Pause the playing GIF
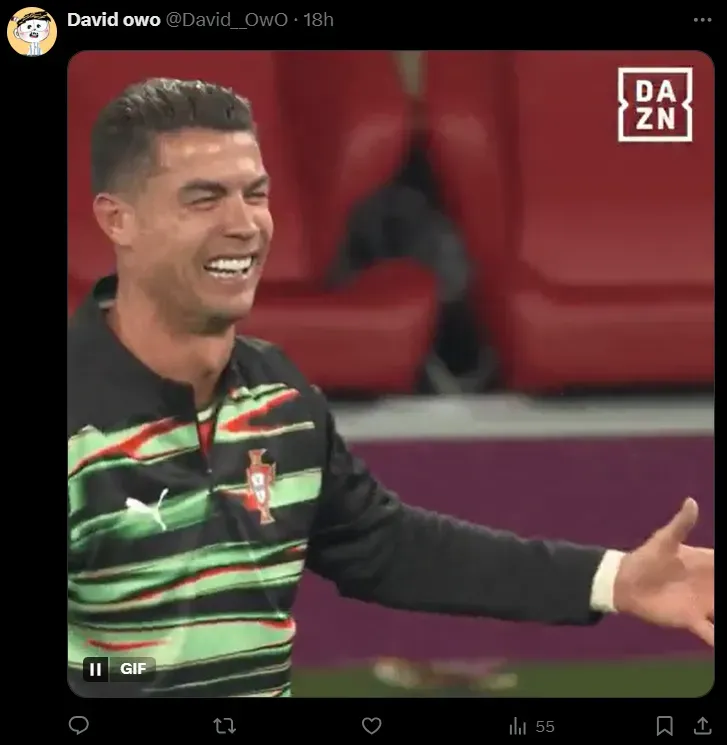Viewport: 727px width, 745px height. [96, 669]
